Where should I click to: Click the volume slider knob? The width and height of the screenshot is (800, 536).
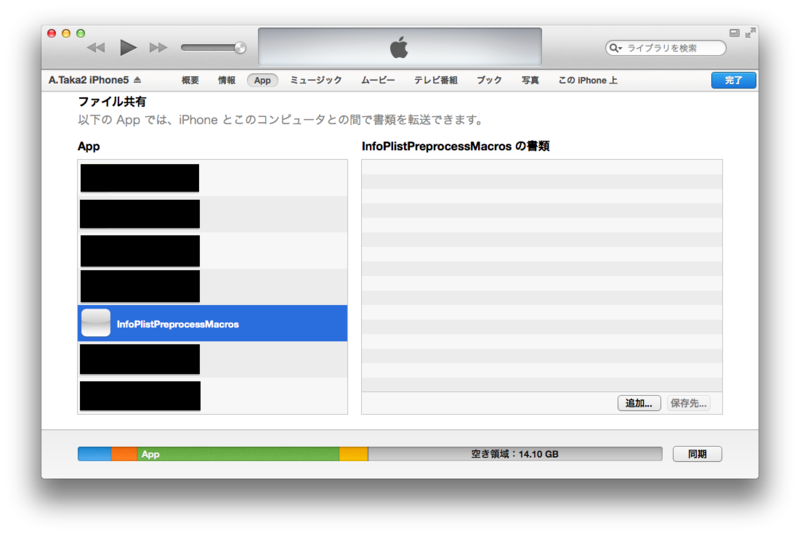[x=240, y=47]
